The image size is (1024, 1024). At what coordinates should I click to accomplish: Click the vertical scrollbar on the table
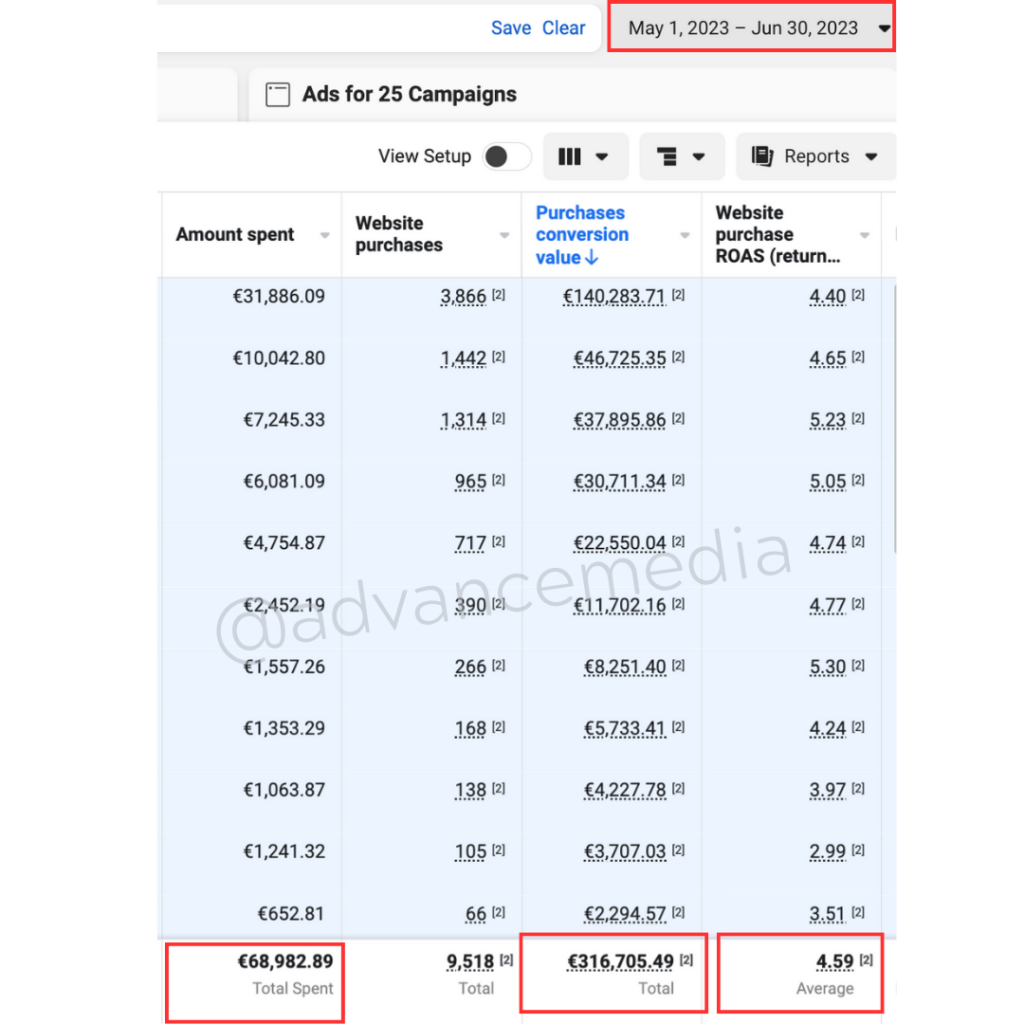click(894, 420)
